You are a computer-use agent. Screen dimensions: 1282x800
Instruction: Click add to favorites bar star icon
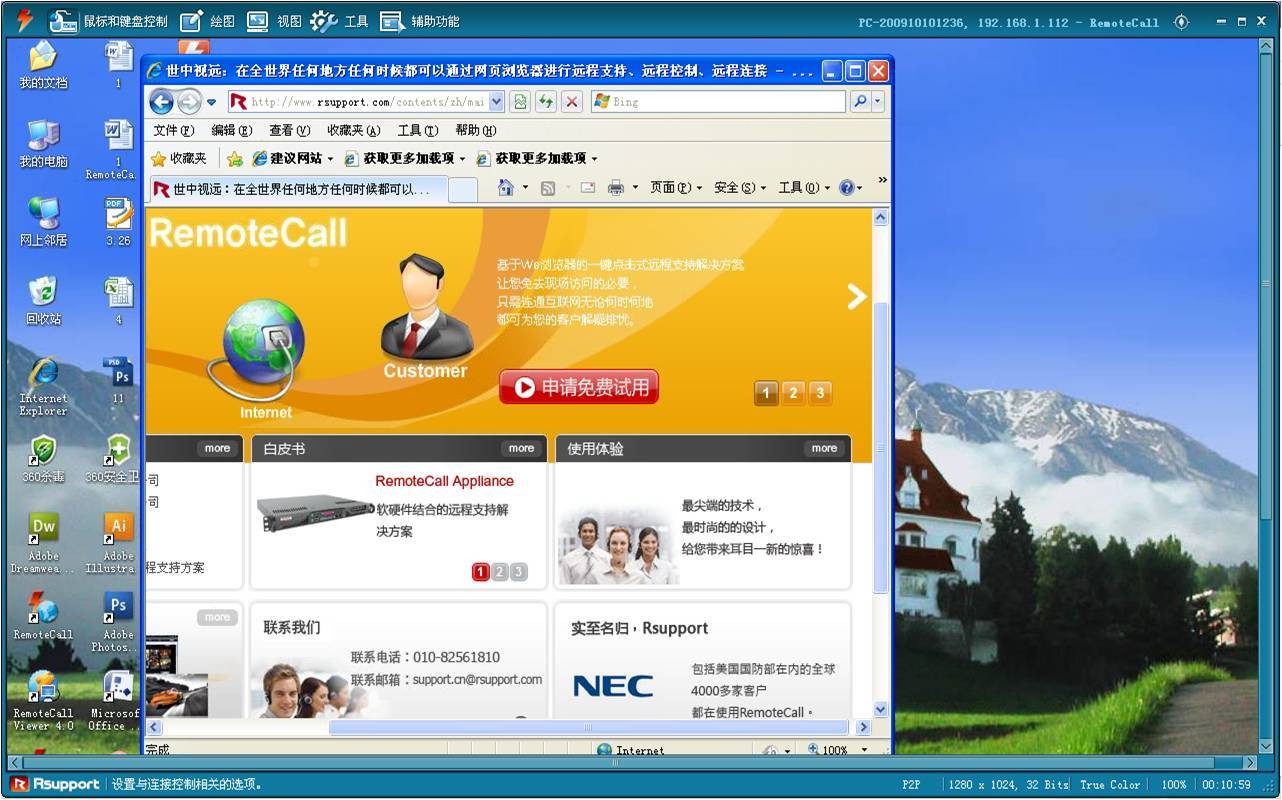tap(235, 159)
